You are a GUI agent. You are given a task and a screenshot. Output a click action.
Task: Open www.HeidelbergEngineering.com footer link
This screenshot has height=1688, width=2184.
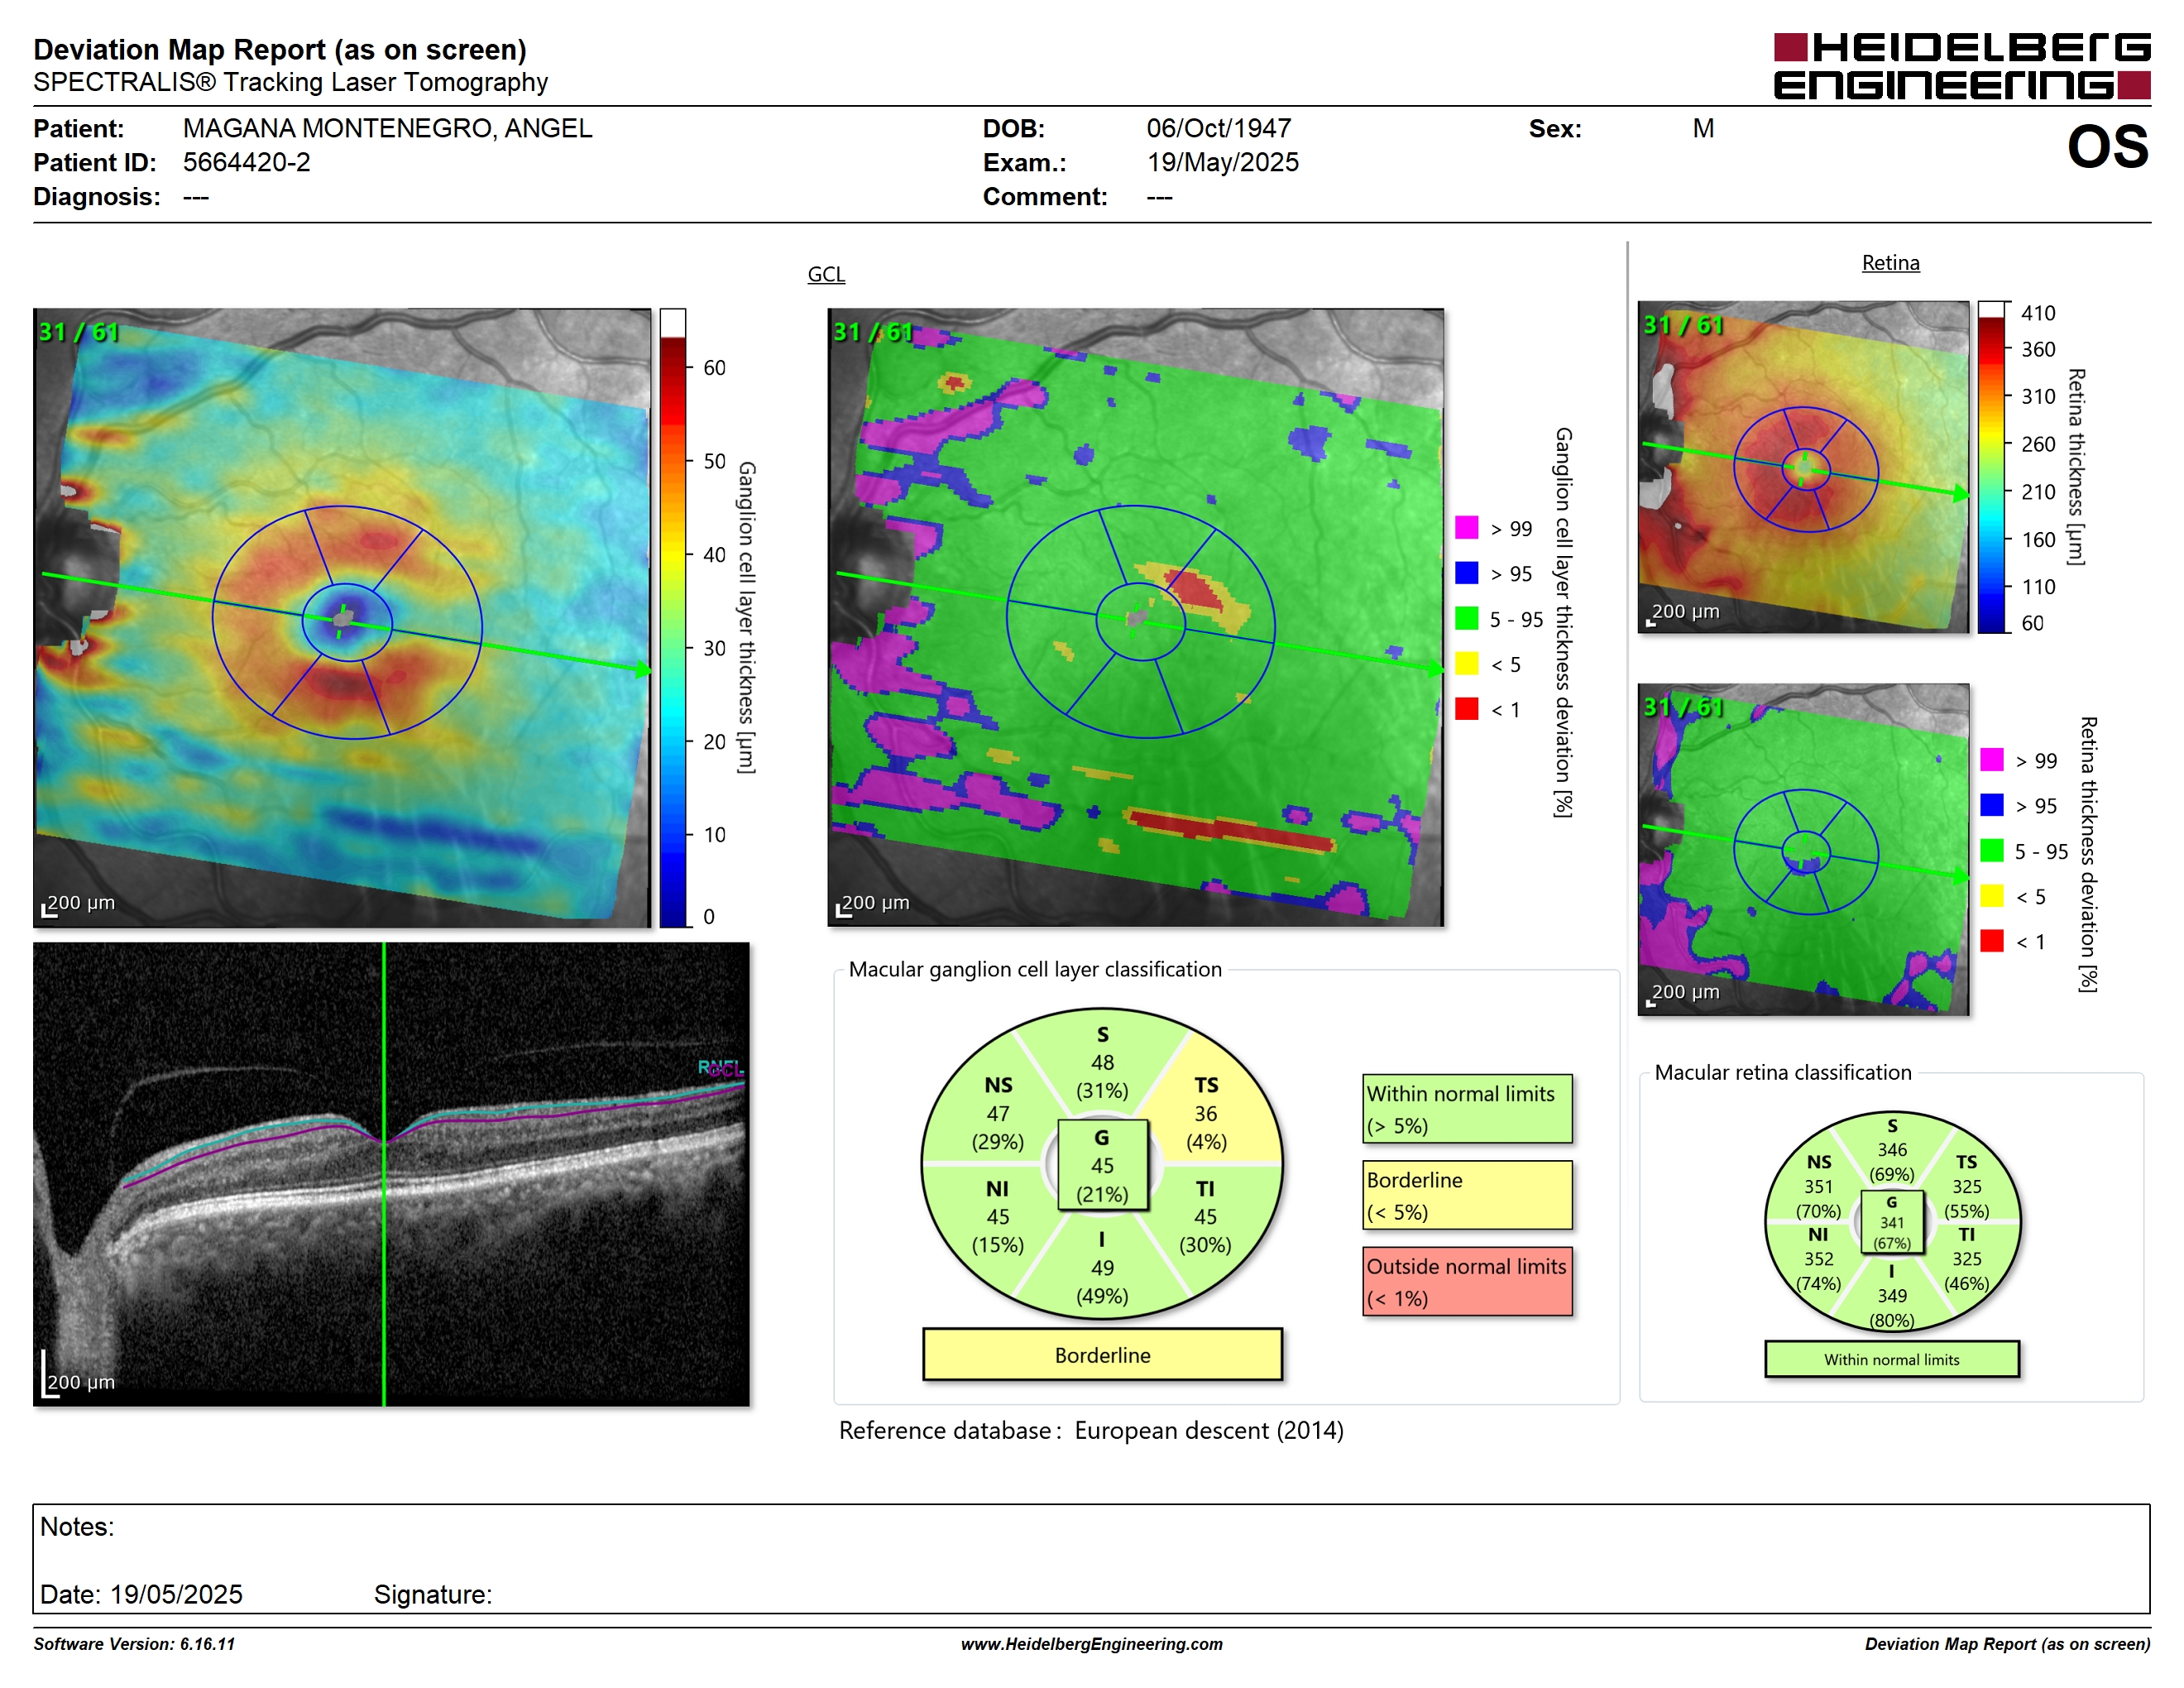1091,1644
